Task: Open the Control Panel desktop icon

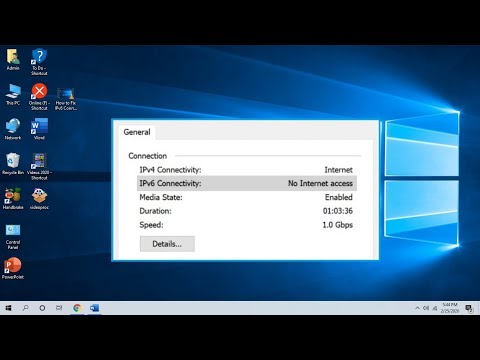Action: tap(13, 237)
